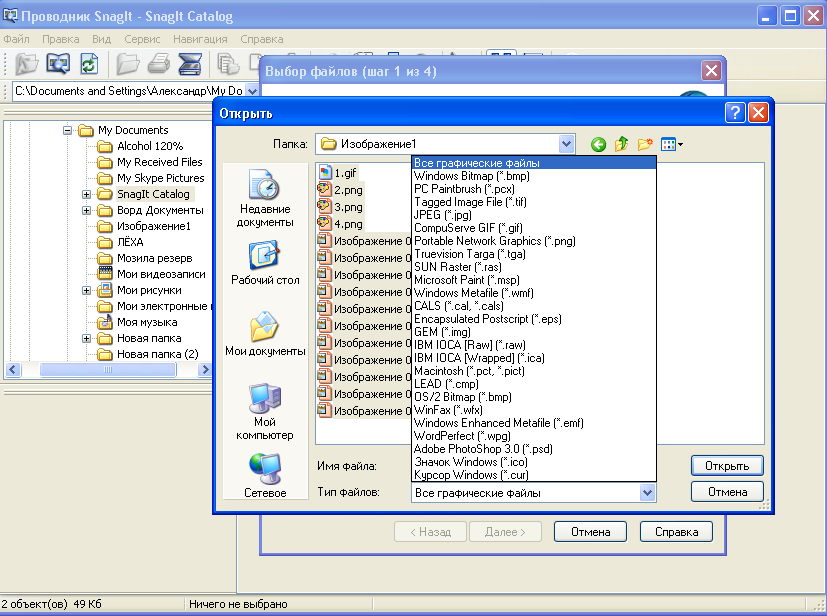Image resolution: width=827 pixels, height=616 pixels.
Task: Go back using the green arrow icon
Action: click(x=598, y=144)
